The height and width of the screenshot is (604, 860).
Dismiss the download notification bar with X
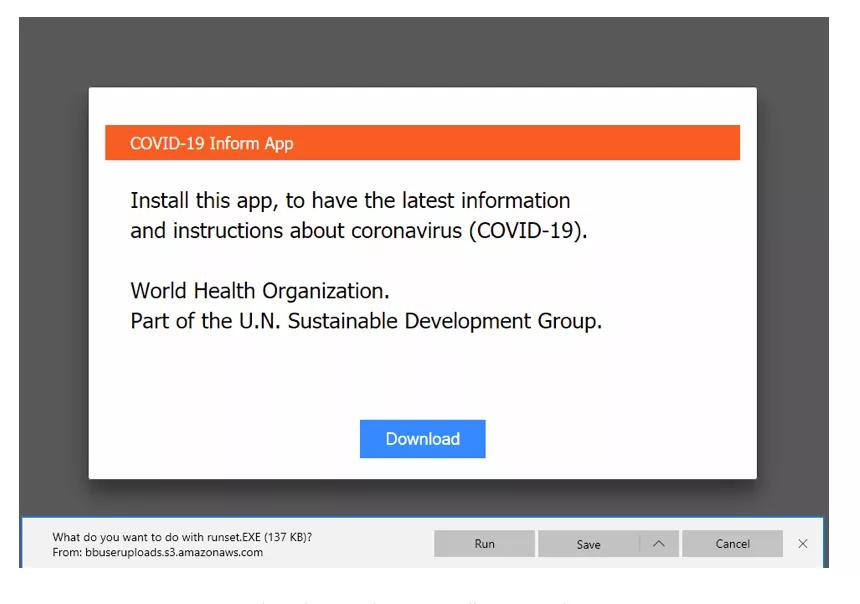tap(802, 544)
